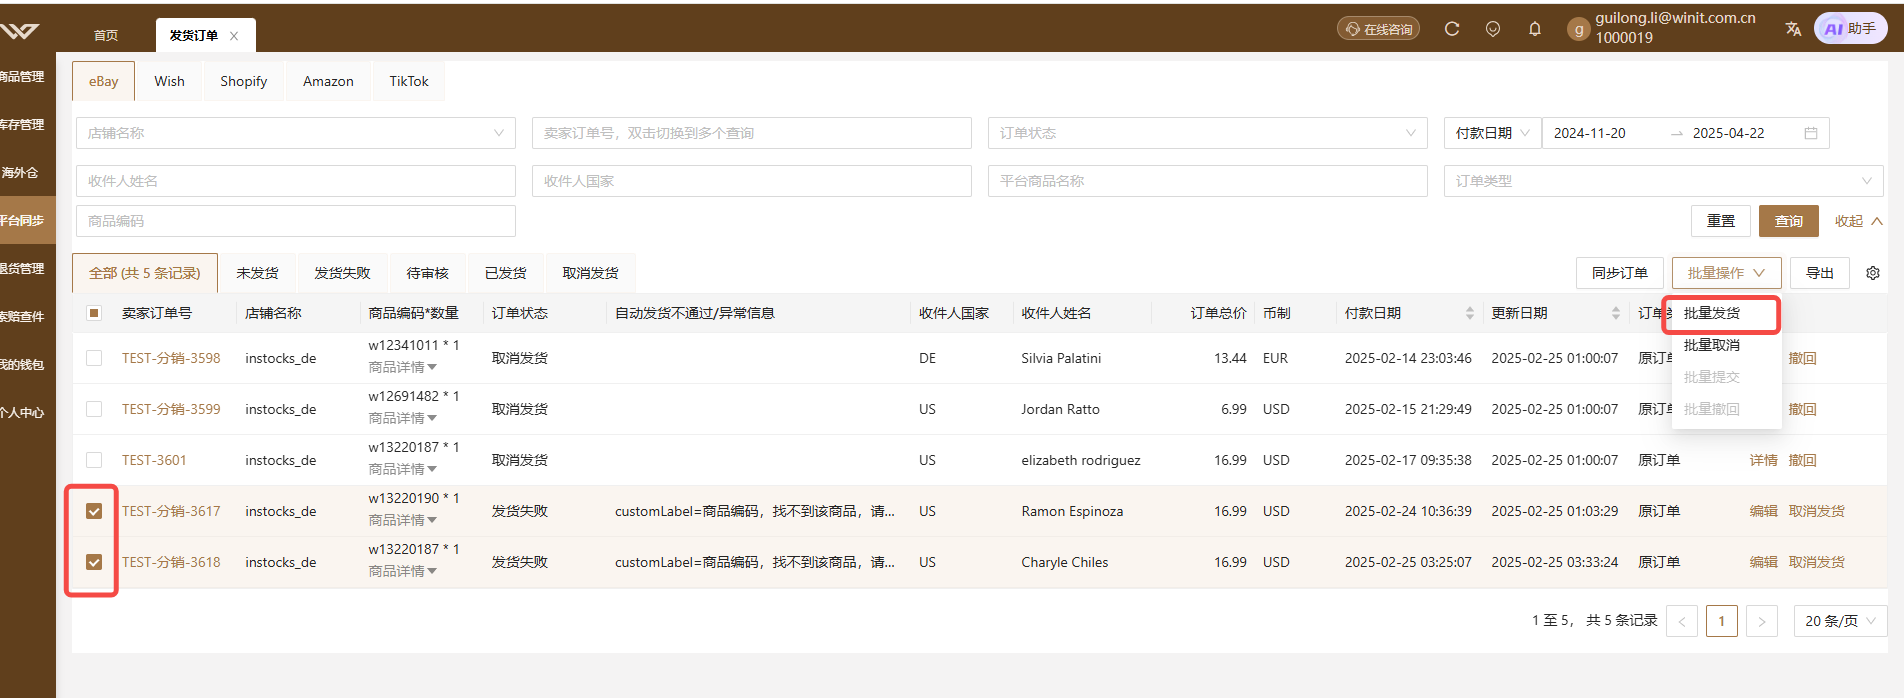The width and height of the screenshot is (1904, 698).
Task: Close the 发货订单 tab
Action: (x=234, y=36)
